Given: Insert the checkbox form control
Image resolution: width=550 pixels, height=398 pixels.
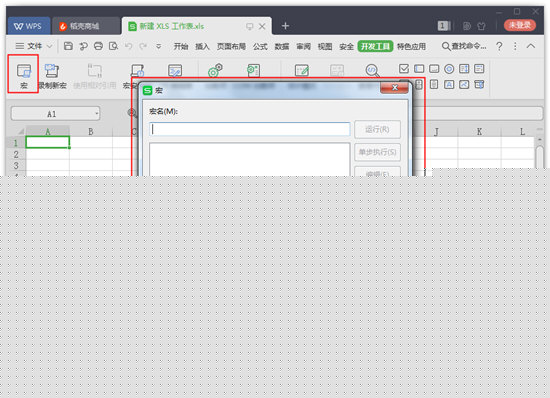Looking at the screenshot, I should 404,69.
